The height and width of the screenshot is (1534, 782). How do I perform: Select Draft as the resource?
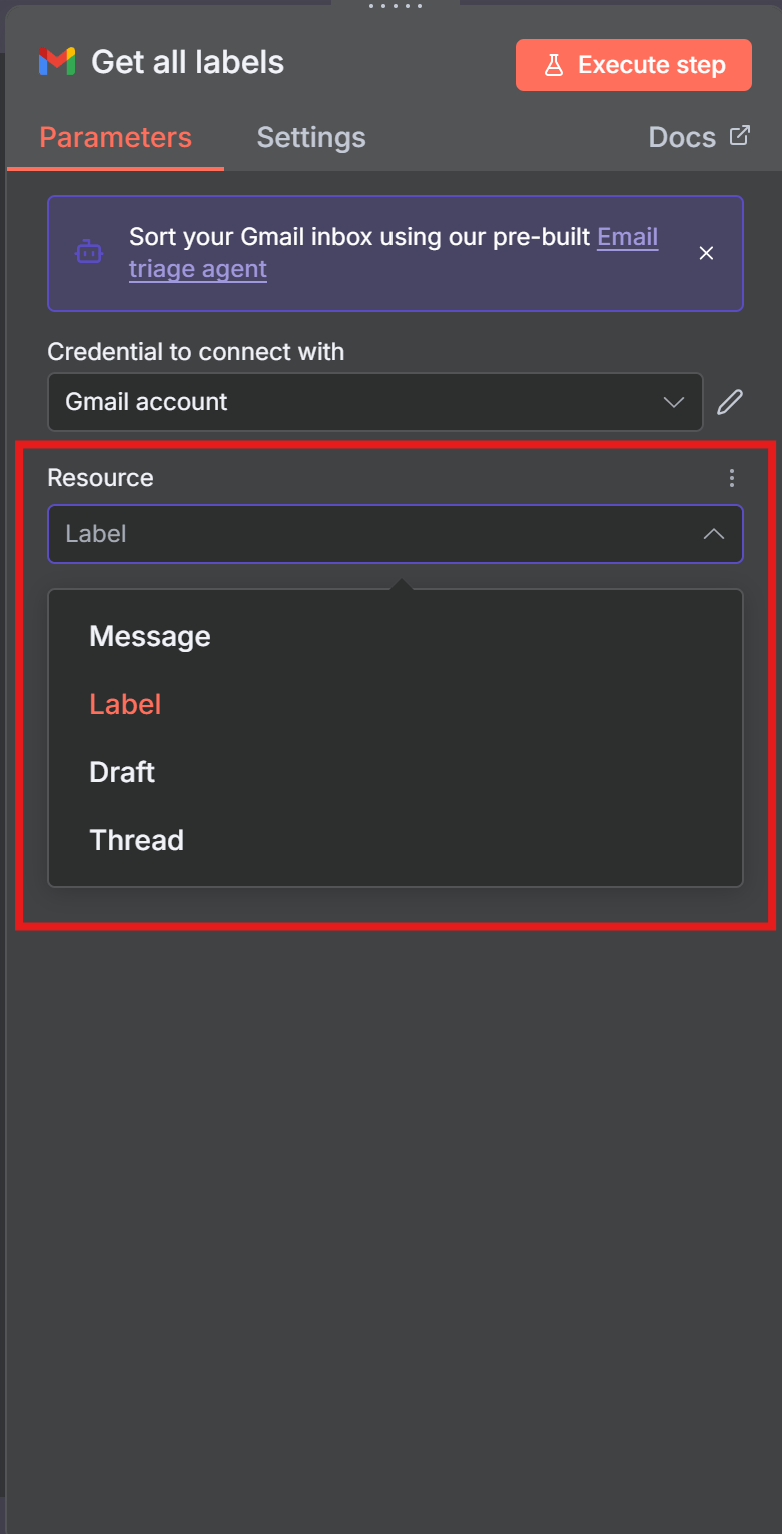[x=122, y=772]
